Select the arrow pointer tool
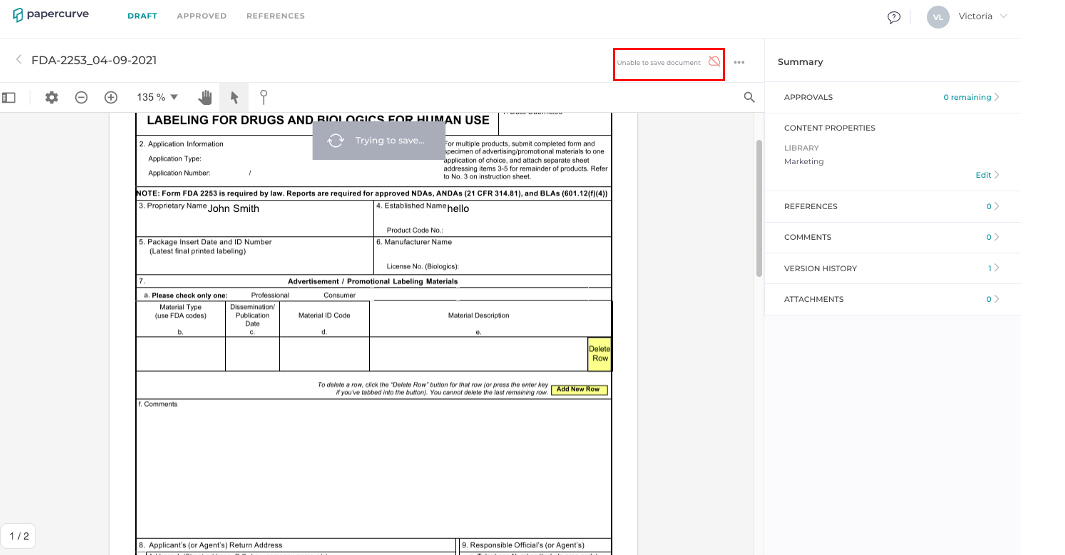This screenshot has width=1065, height=555. [x=234, y=98]
